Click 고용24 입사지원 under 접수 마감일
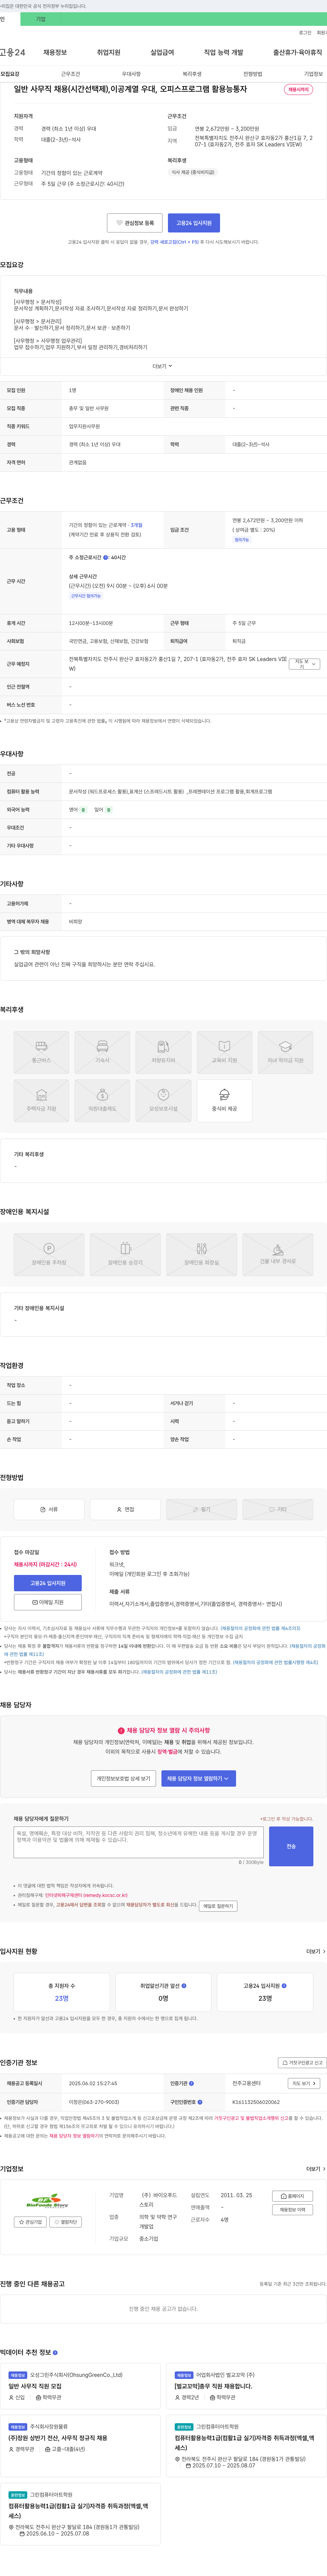The height and width of the screenshot is (2576, 327). (48, 1583)
